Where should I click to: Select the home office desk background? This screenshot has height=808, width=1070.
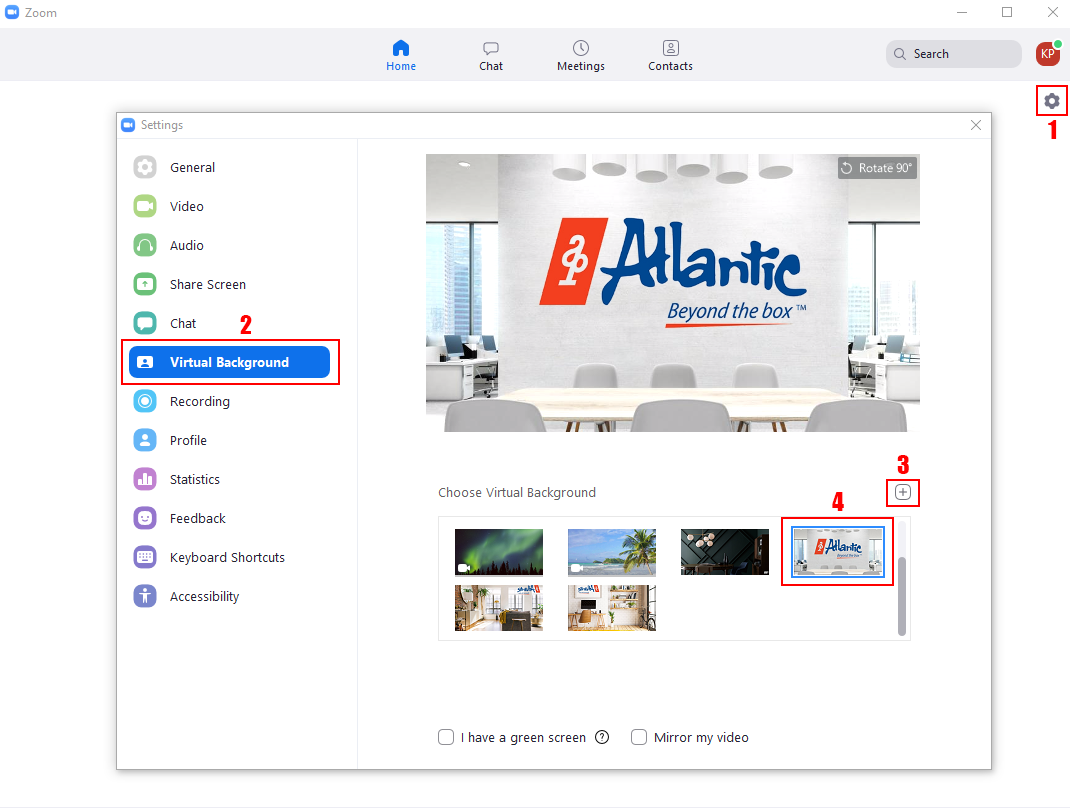[611, 607]
